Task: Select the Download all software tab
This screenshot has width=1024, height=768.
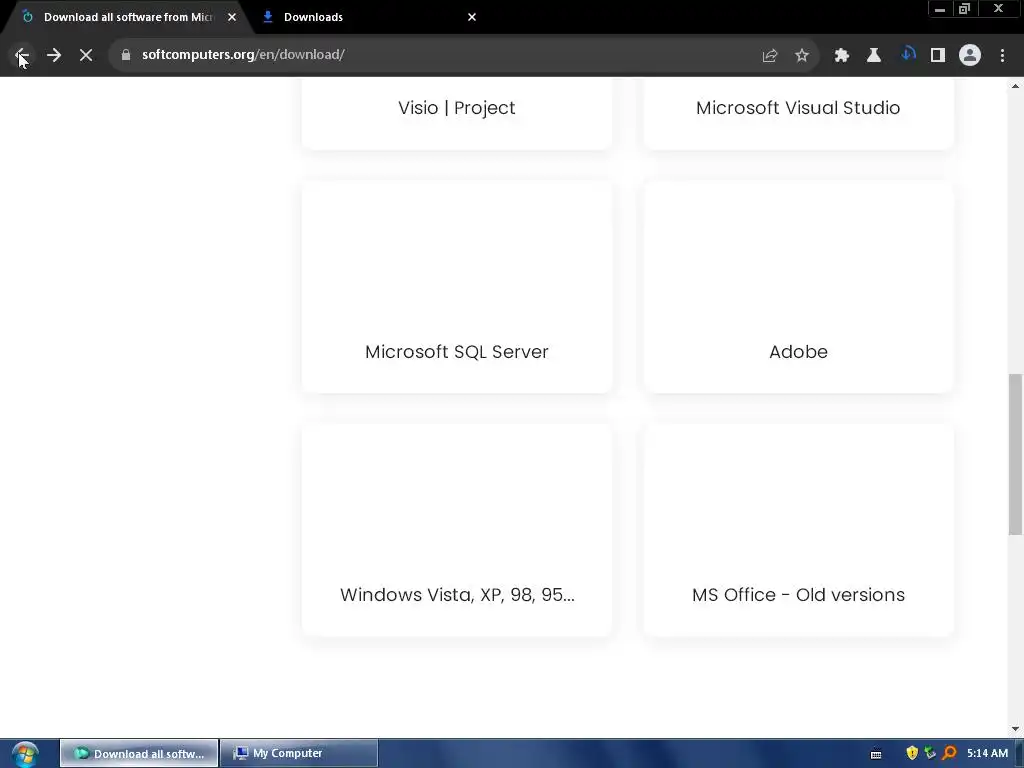Action: pyautogui.click(x=127, y=17)
